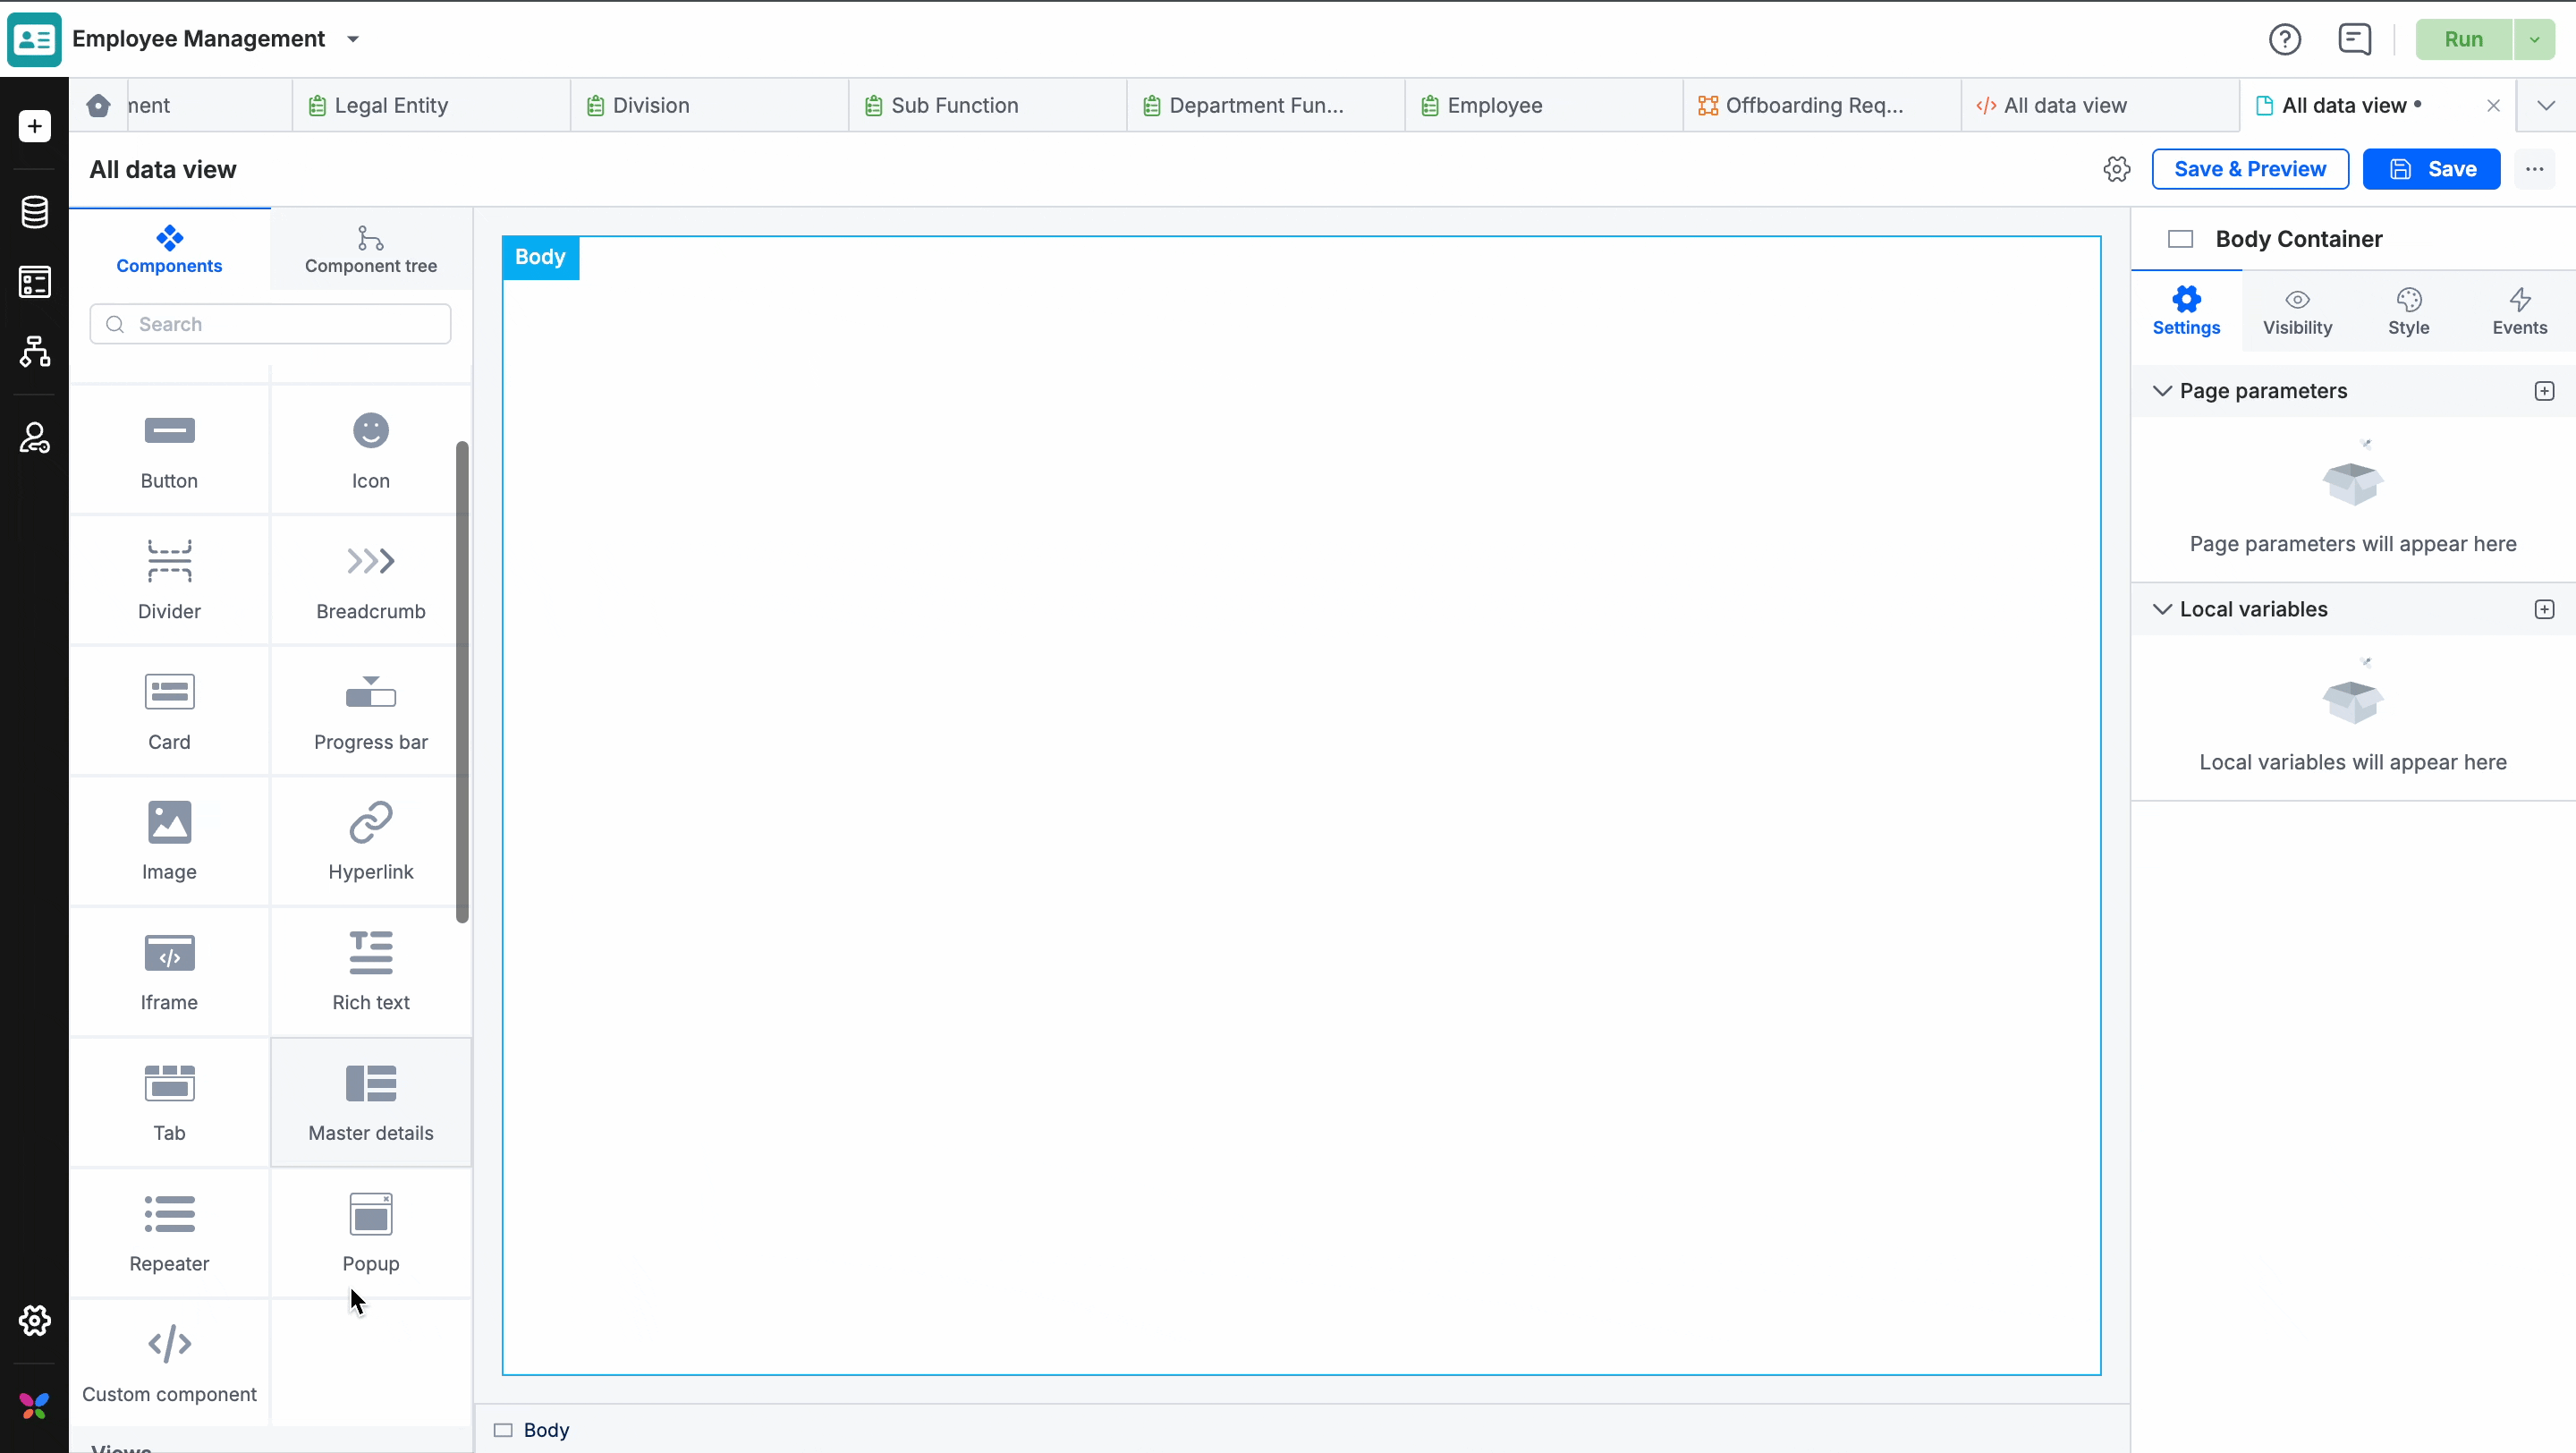
Task: Open the Run button dropdown arrow
Action: (2534, 40)
